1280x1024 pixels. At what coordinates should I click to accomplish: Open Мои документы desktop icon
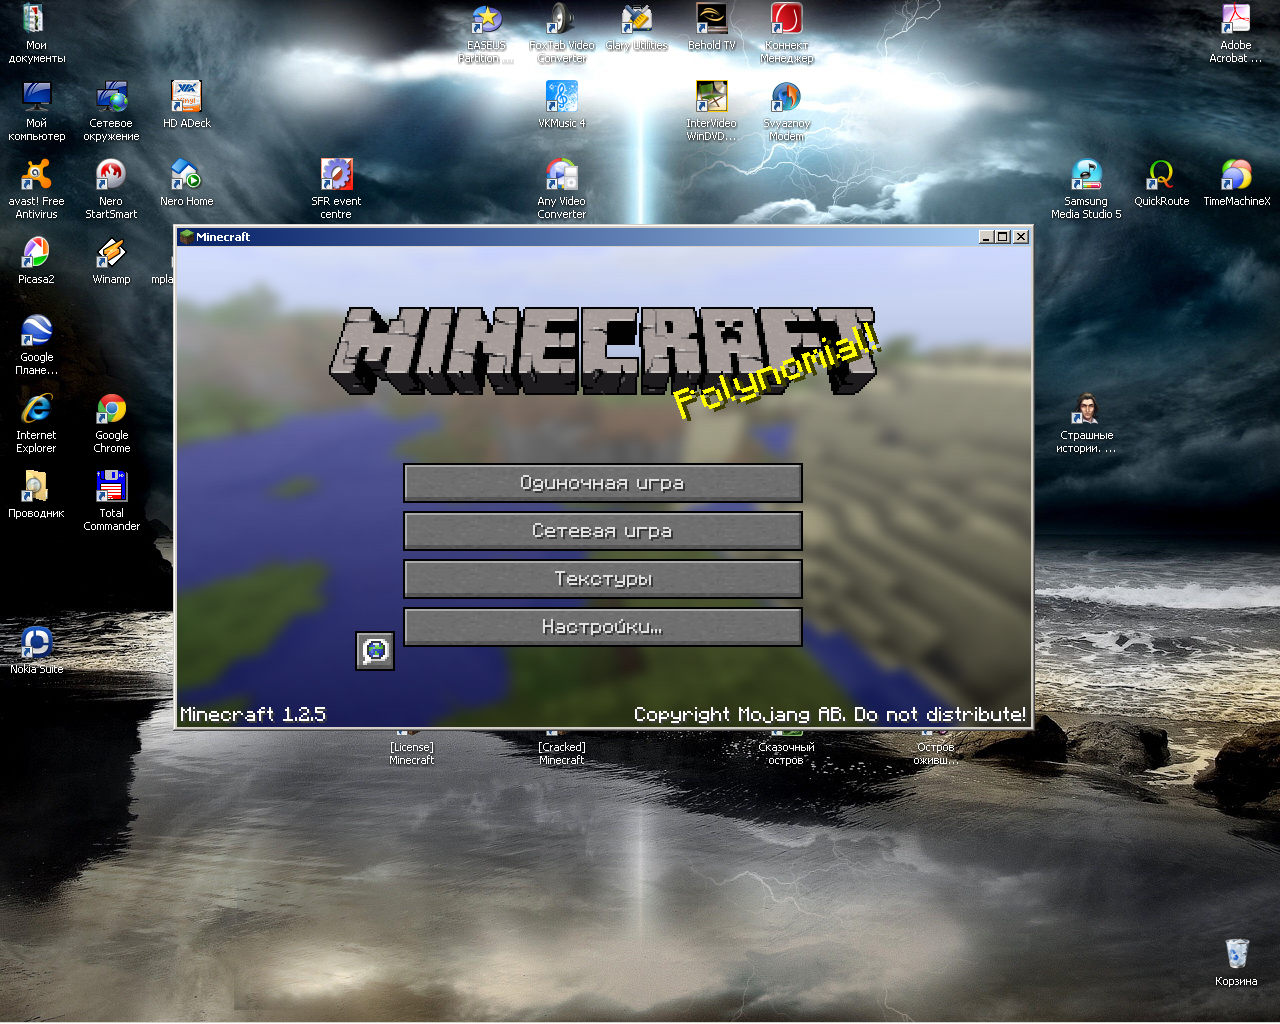pos(36,33)
